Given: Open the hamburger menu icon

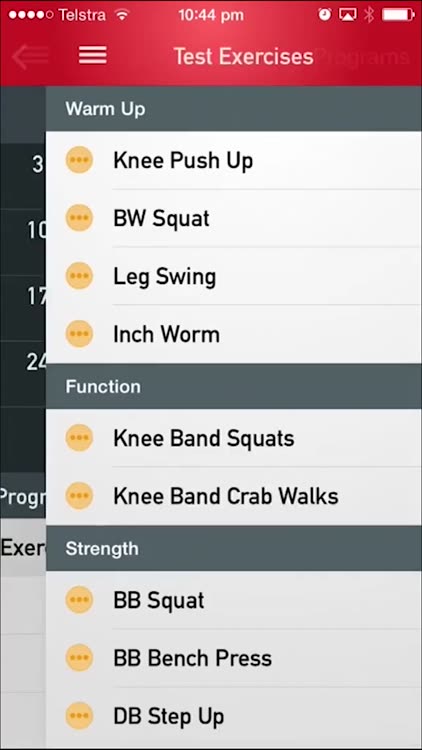Looking at the screenshot, I should point(93,55).
